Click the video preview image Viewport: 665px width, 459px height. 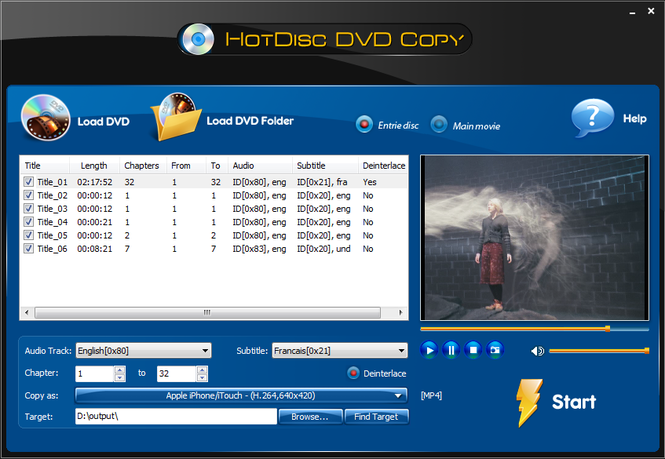(x=534, y=238)
